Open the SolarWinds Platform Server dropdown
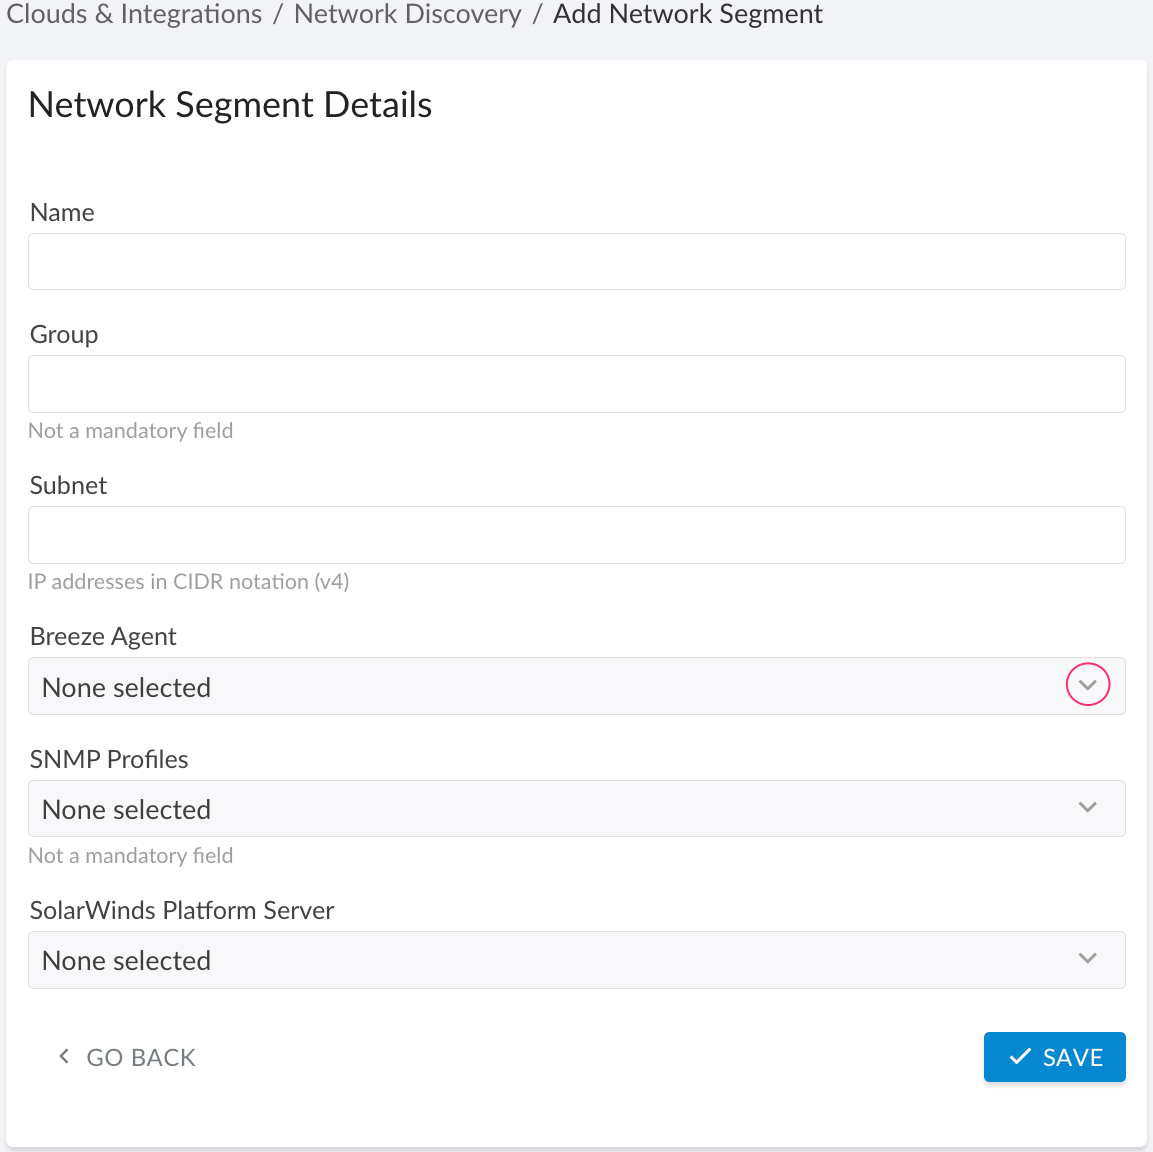The width and height of the screenshot is (1153, 1152). coord(575,959)
